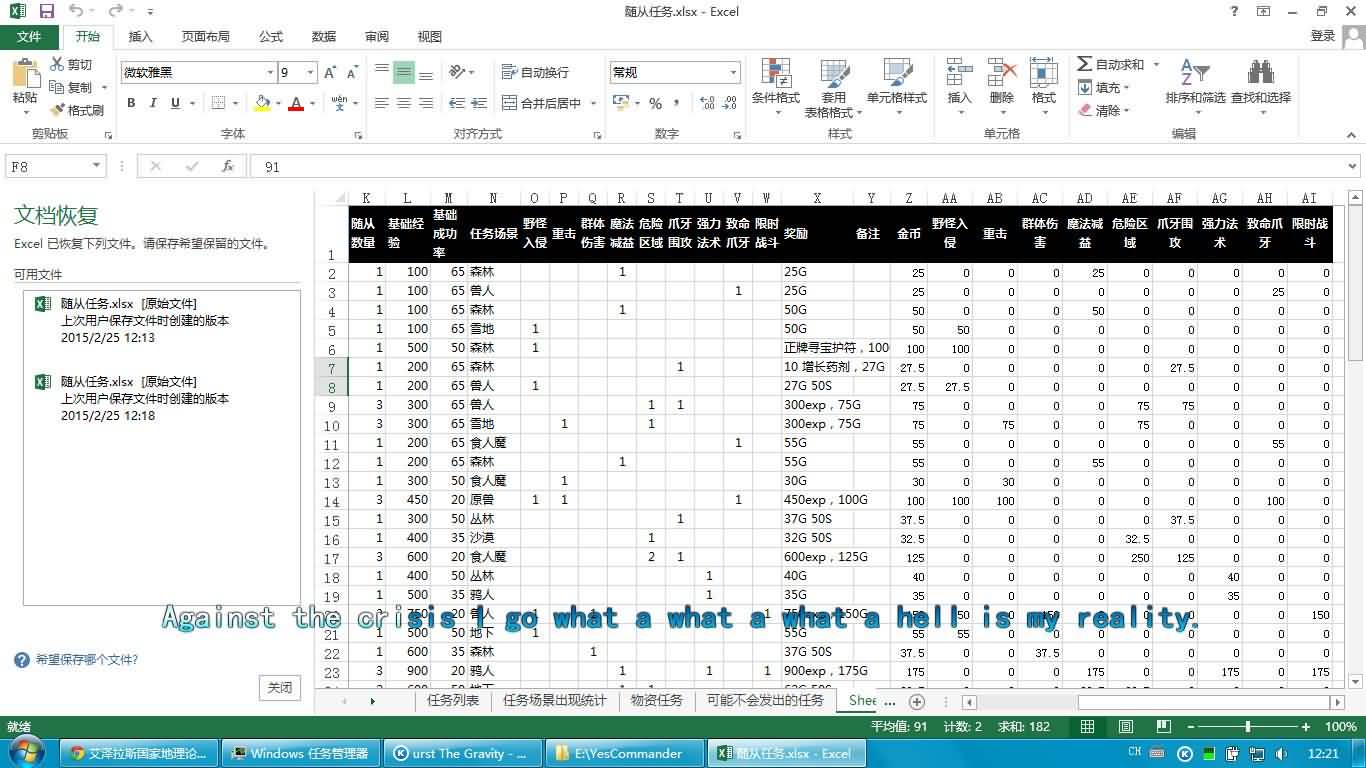Select the 格式刷 Format Painter brush
Image resolution: width=1366 pixels, height=768 pixels.
tap(57, 110)
